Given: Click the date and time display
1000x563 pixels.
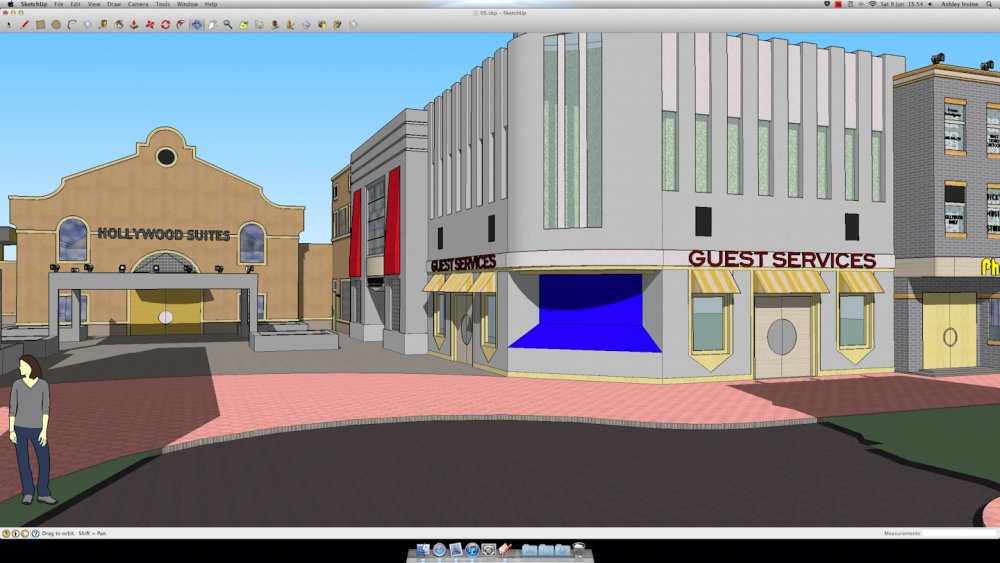Looking at the screenshot, I should 901,4.
